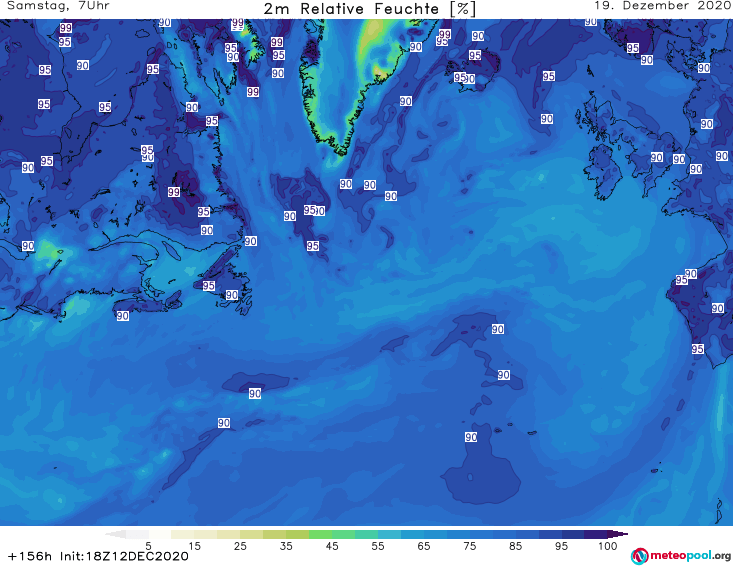The width and height of the screenshot is (733, 566).
Task: Click the '95' contour label over western Newfoundland
Action: (208, 286)
